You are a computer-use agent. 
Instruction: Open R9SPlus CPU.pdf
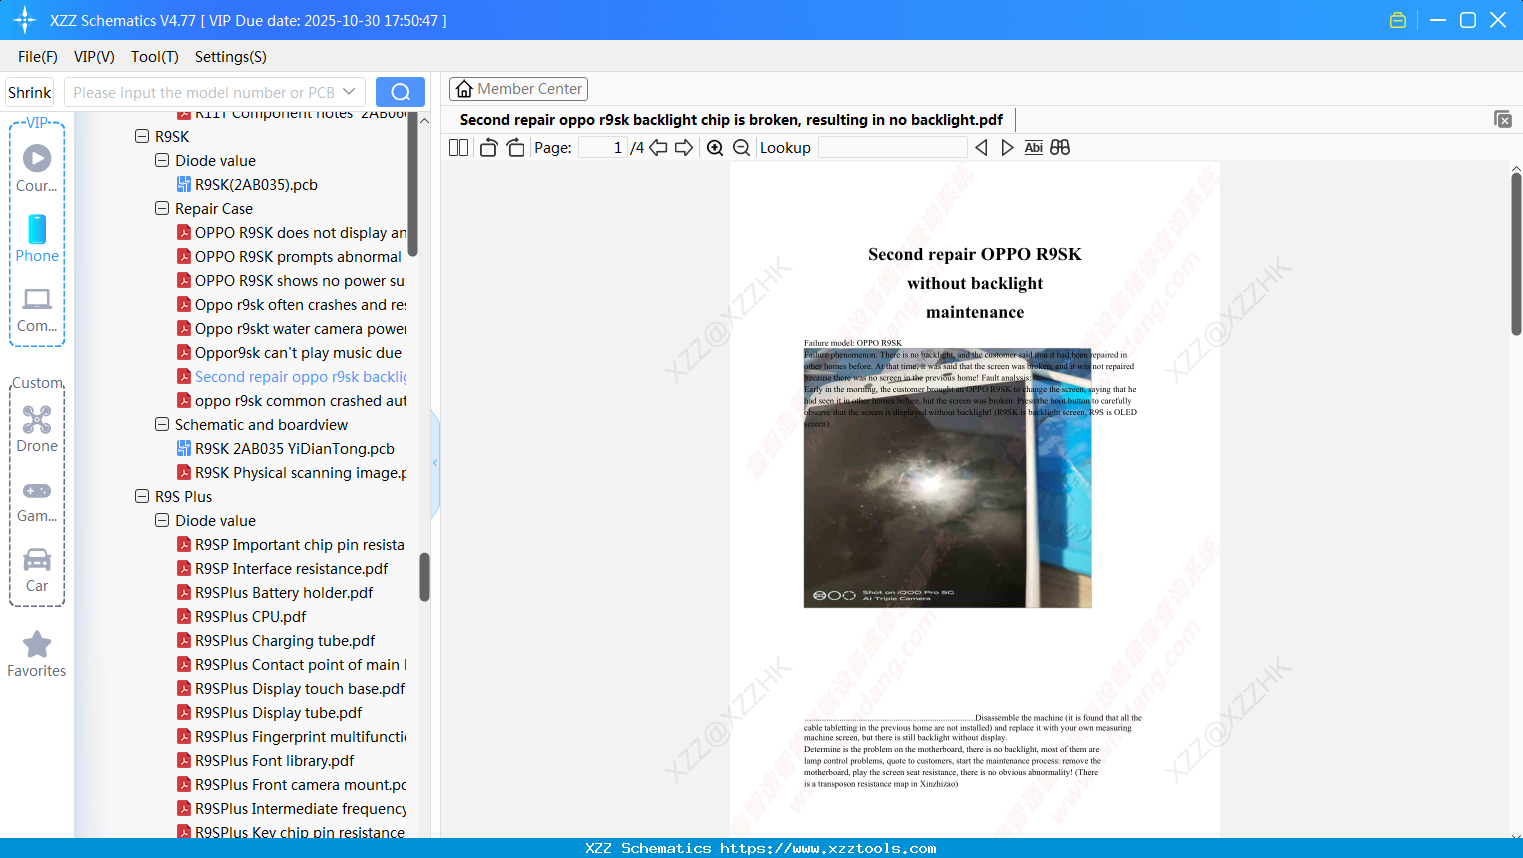coord(242,617)
